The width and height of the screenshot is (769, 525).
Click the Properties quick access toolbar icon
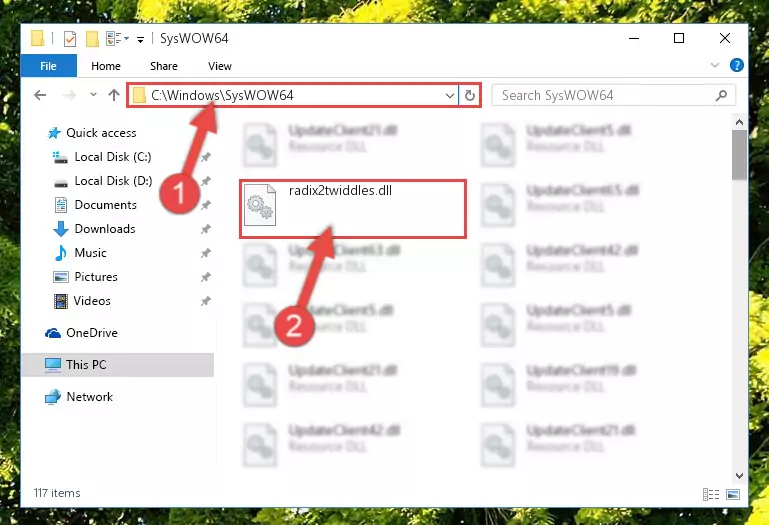[70, 38]
